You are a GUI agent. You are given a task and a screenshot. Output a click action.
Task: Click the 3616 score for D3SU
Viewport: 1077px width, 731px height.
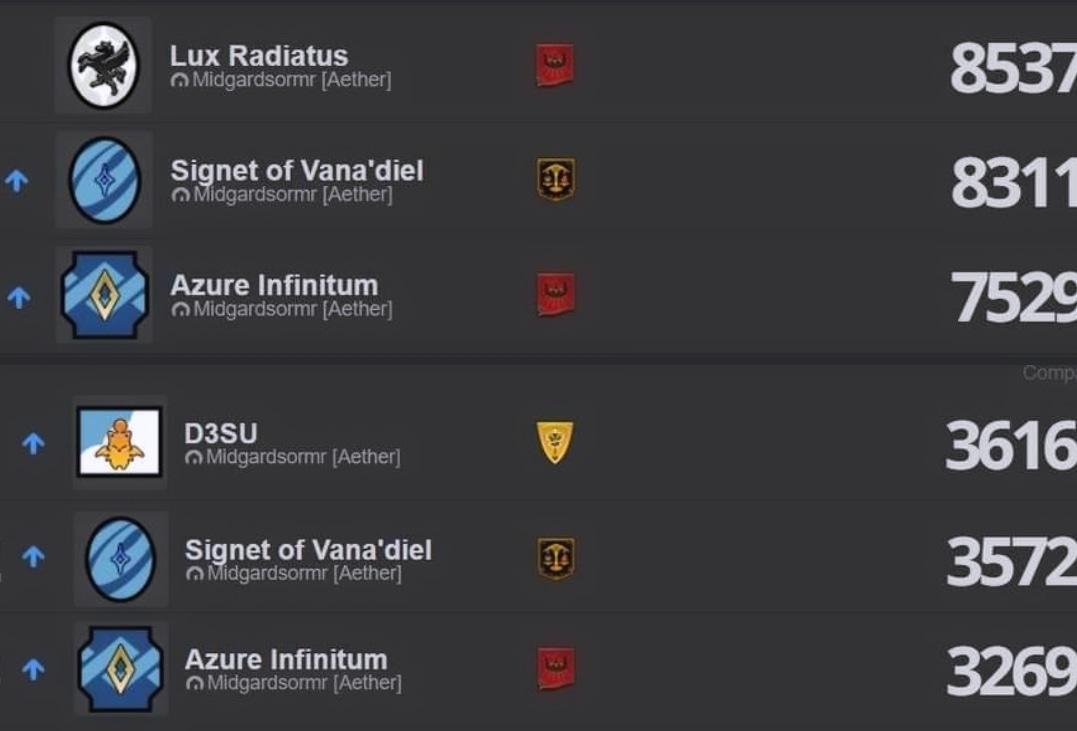point(1011,447)
